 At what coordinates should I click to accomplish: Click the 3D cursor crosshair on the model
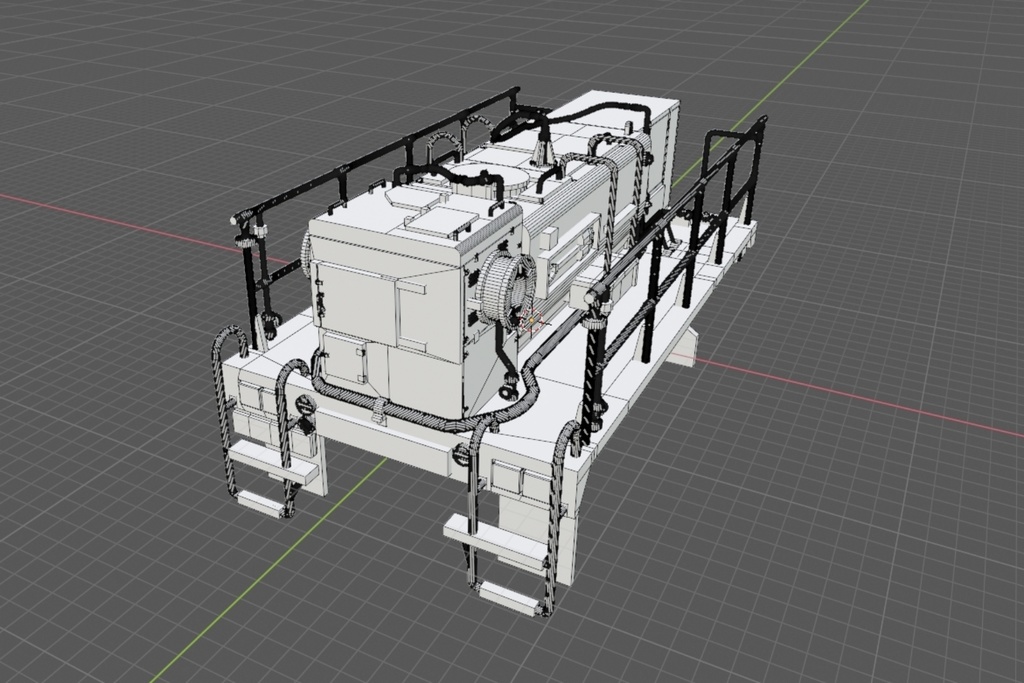(532, 321)
